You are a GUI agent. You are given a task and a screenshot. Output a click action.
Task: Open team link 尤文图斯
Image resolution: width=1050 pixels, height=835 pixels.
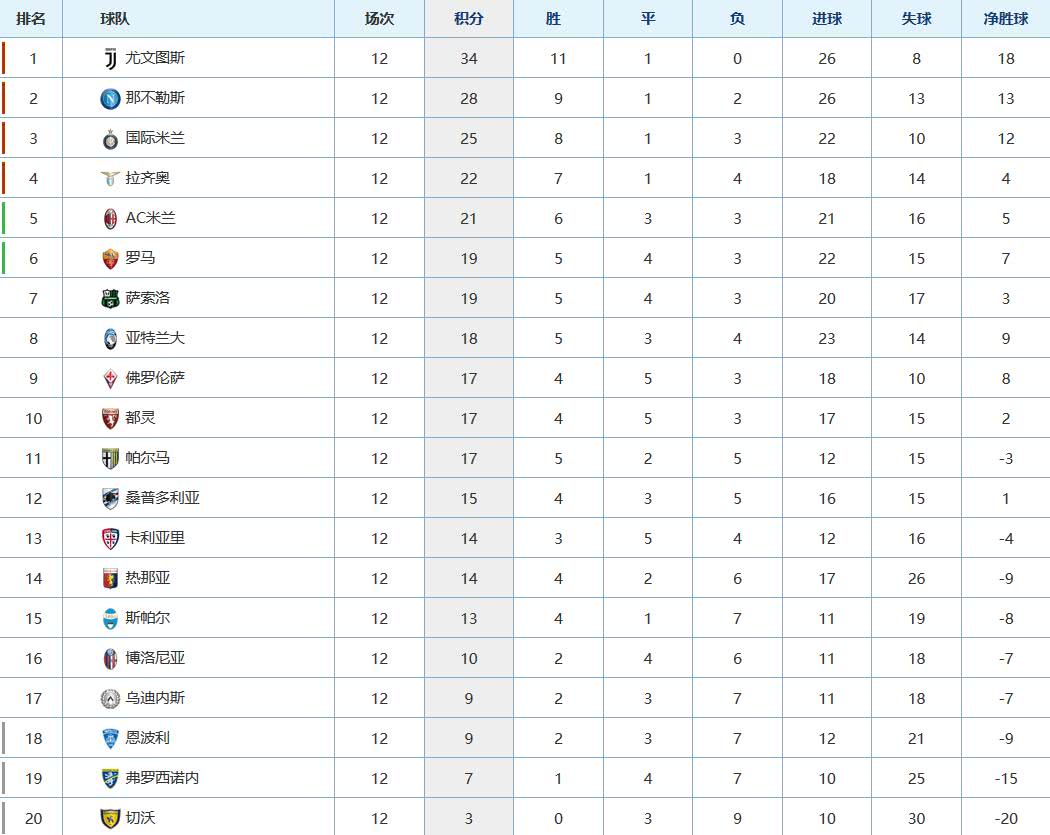pos(155,58)
